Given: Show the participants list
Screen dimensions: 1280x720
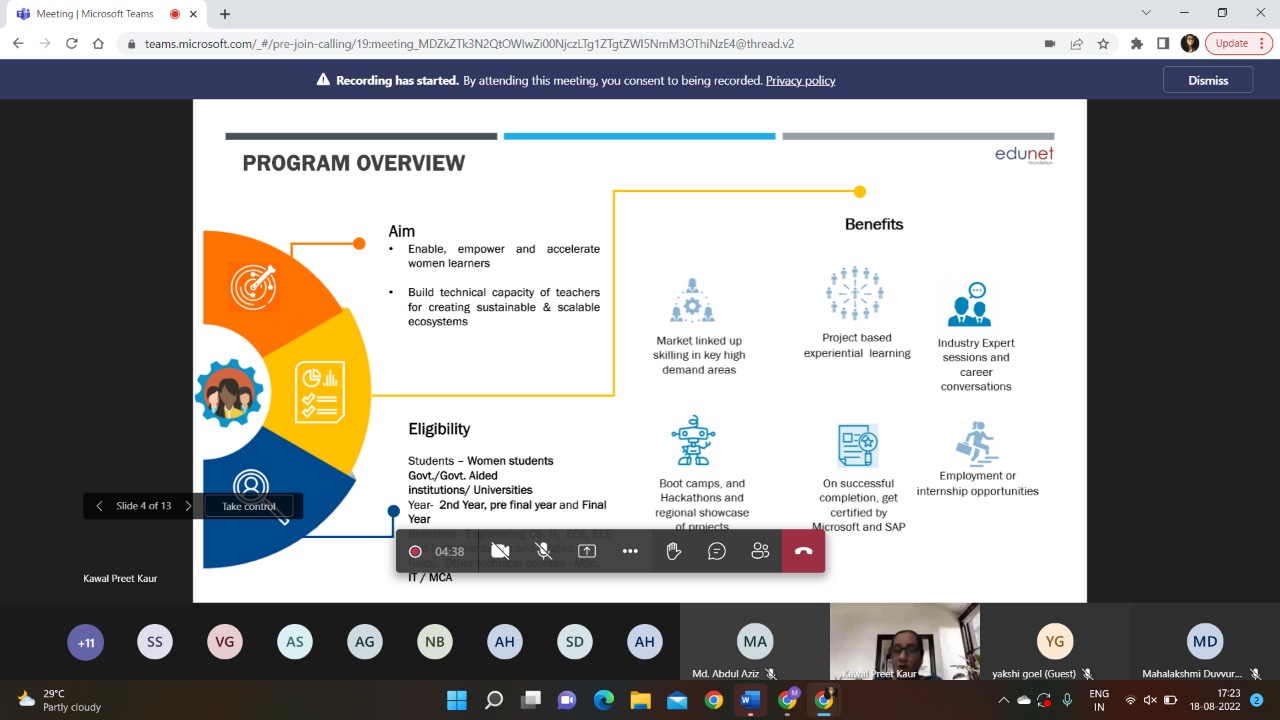Looking at the screenshot, I should click(760, 551).
